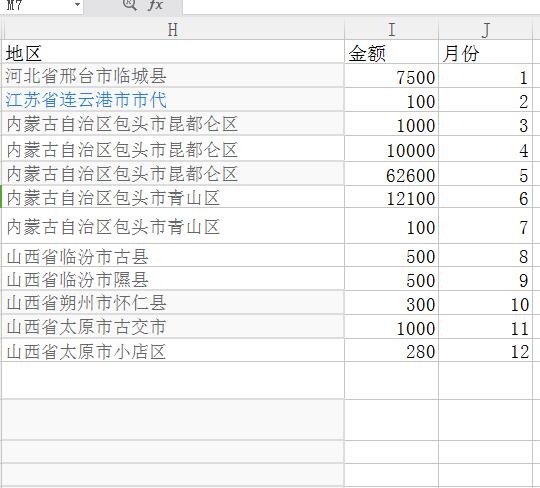
Task: Focus the formula bar input field
Action: [361, 6]
